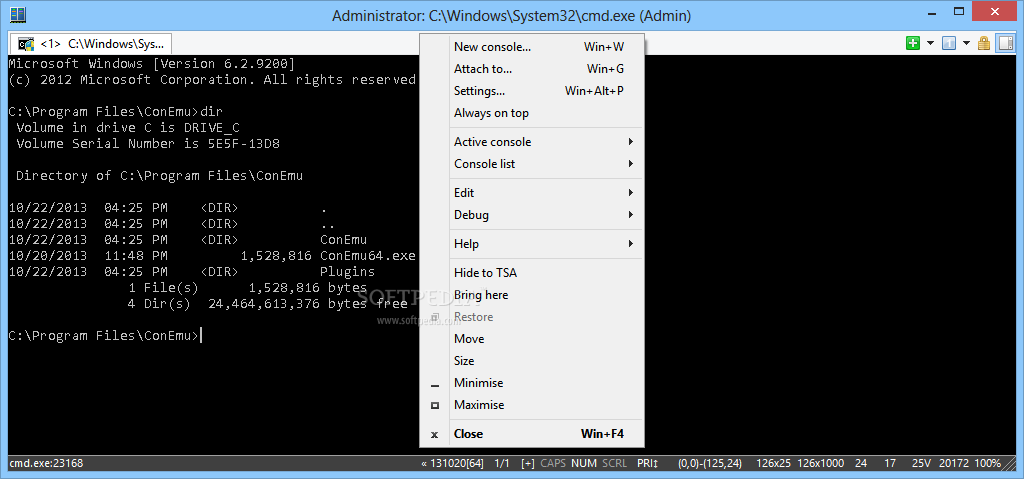Expand the 'Console list' submenu
The height and width of the screenshot is (479, 1024).
(532, 164)
